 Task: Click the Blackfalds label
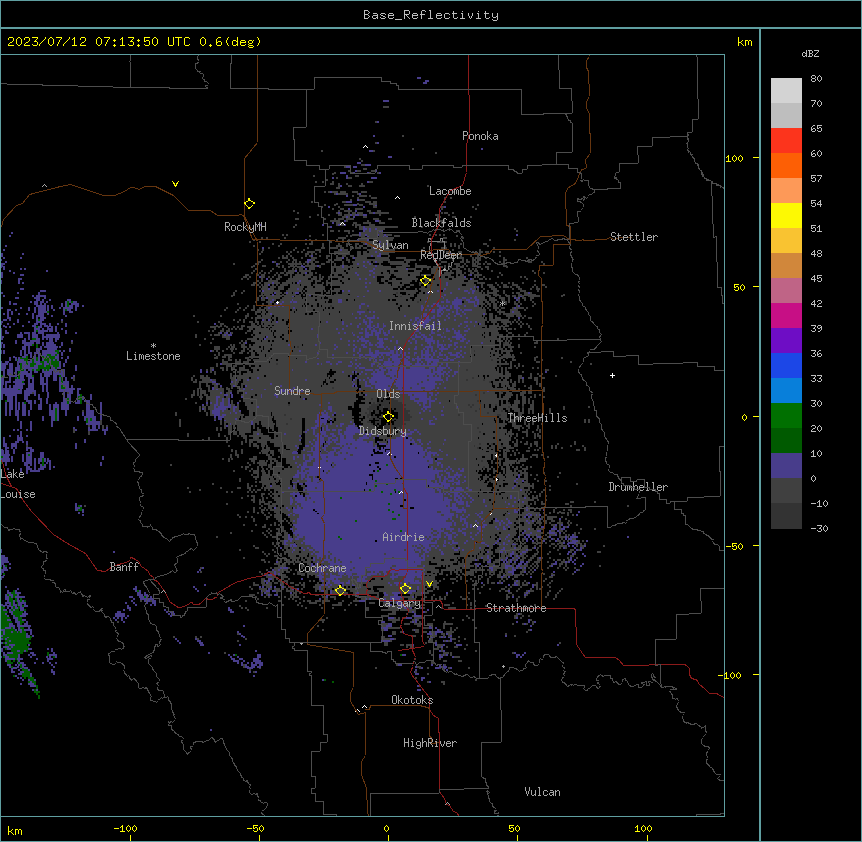tap(441, 223)
